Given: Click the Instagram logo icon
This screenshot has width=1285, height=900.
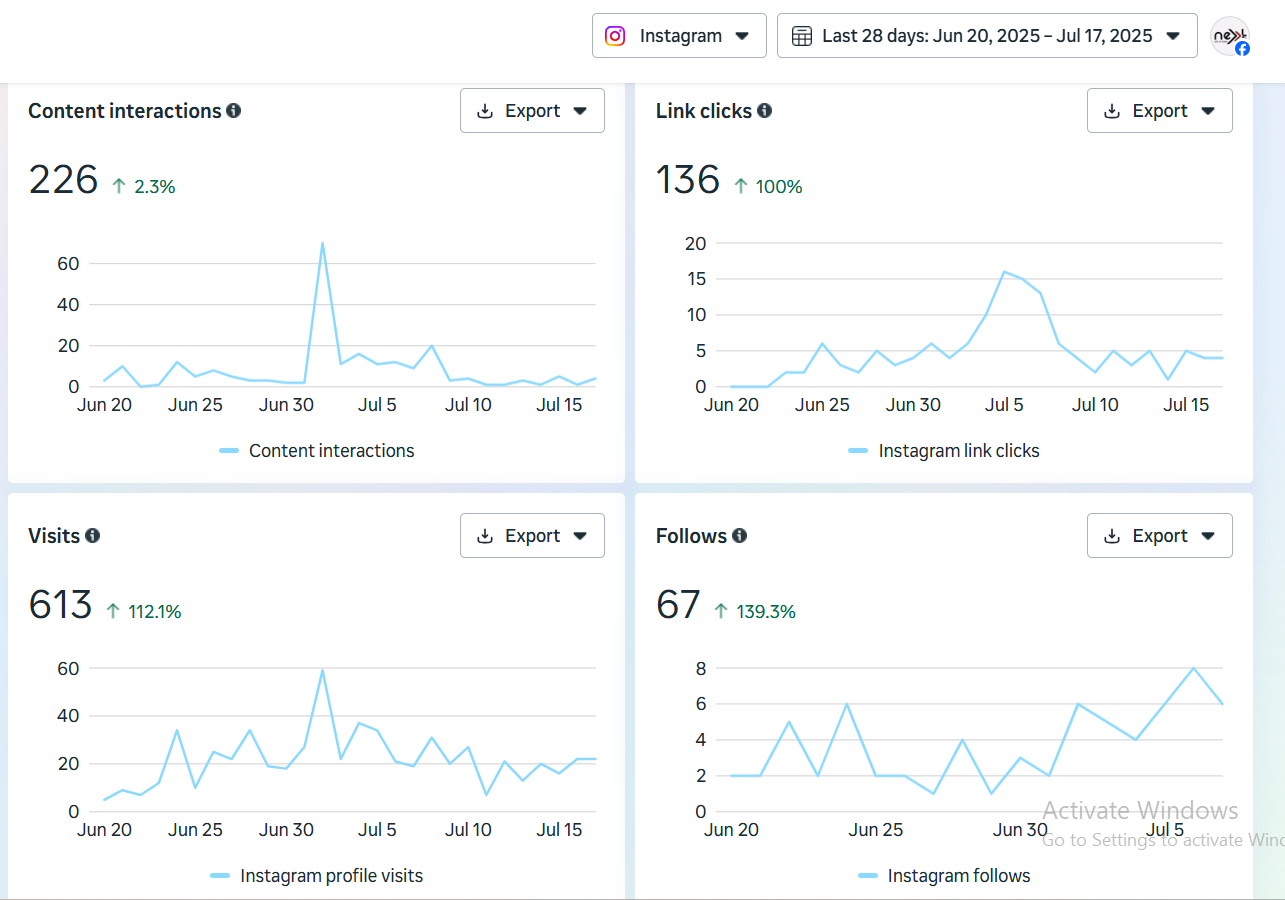Looking at the screenshot, I should click(616, 36).
